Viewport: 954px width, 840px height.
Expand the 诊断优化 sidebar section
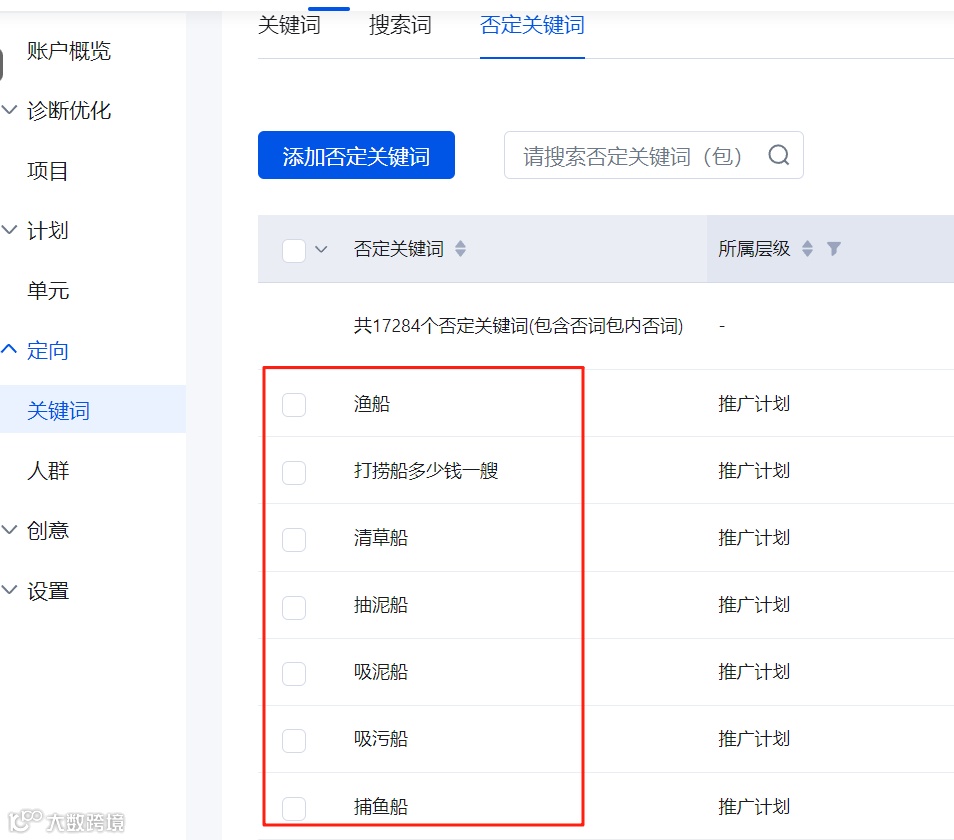tap(9, 110)
